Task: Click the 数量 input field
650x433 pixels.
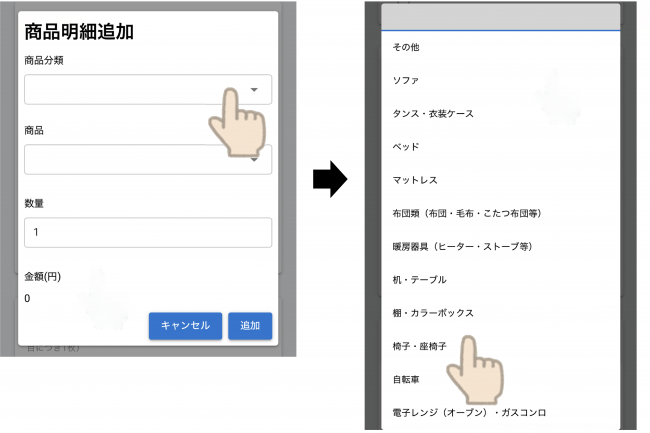Action: click(148, 232)
